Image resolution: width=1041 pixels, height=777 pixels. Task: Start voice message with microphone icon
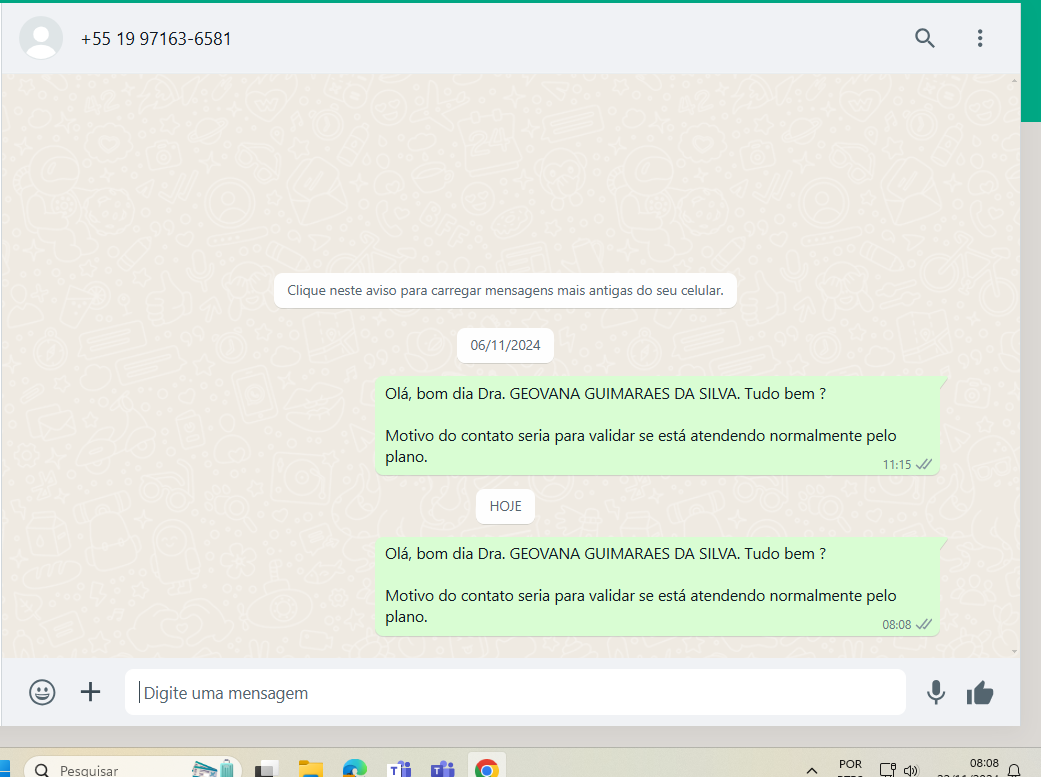point(936,692)
